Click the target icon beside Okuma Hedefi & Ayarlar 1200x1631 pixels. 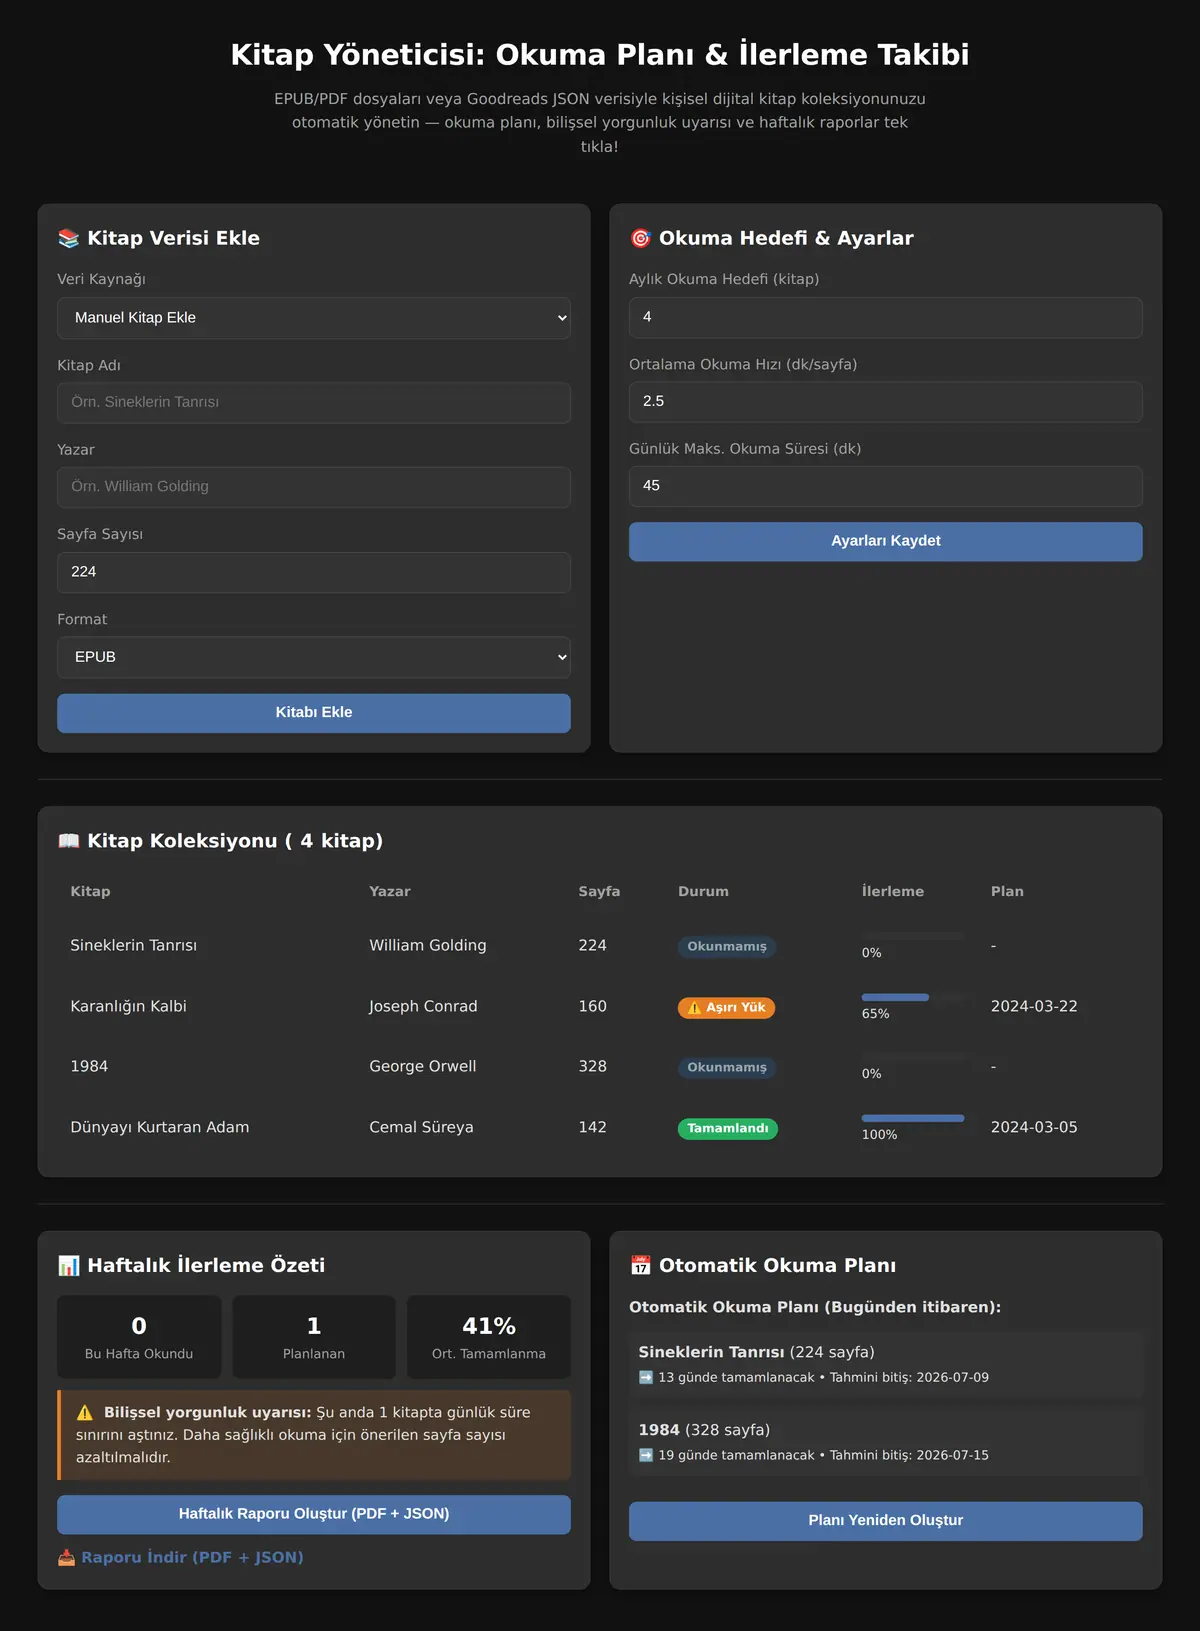coord(640,238)
